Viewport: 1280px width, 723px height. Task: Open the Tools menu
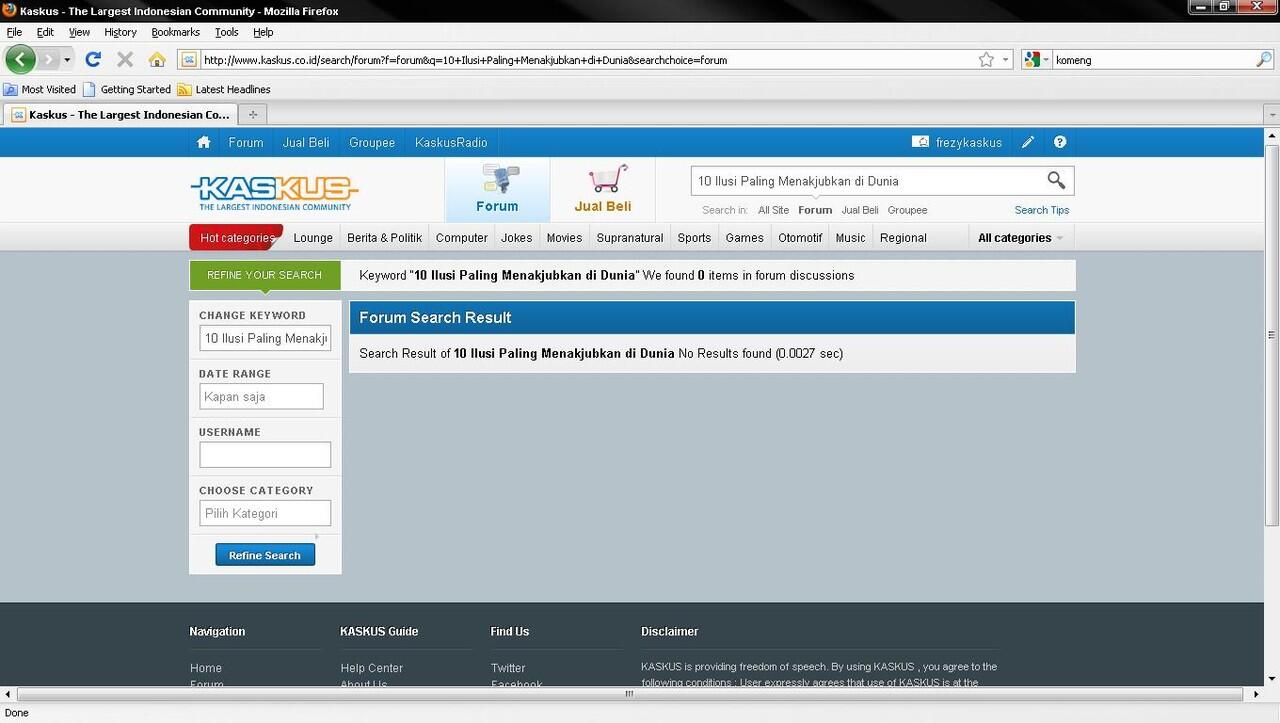pos(227,32)
